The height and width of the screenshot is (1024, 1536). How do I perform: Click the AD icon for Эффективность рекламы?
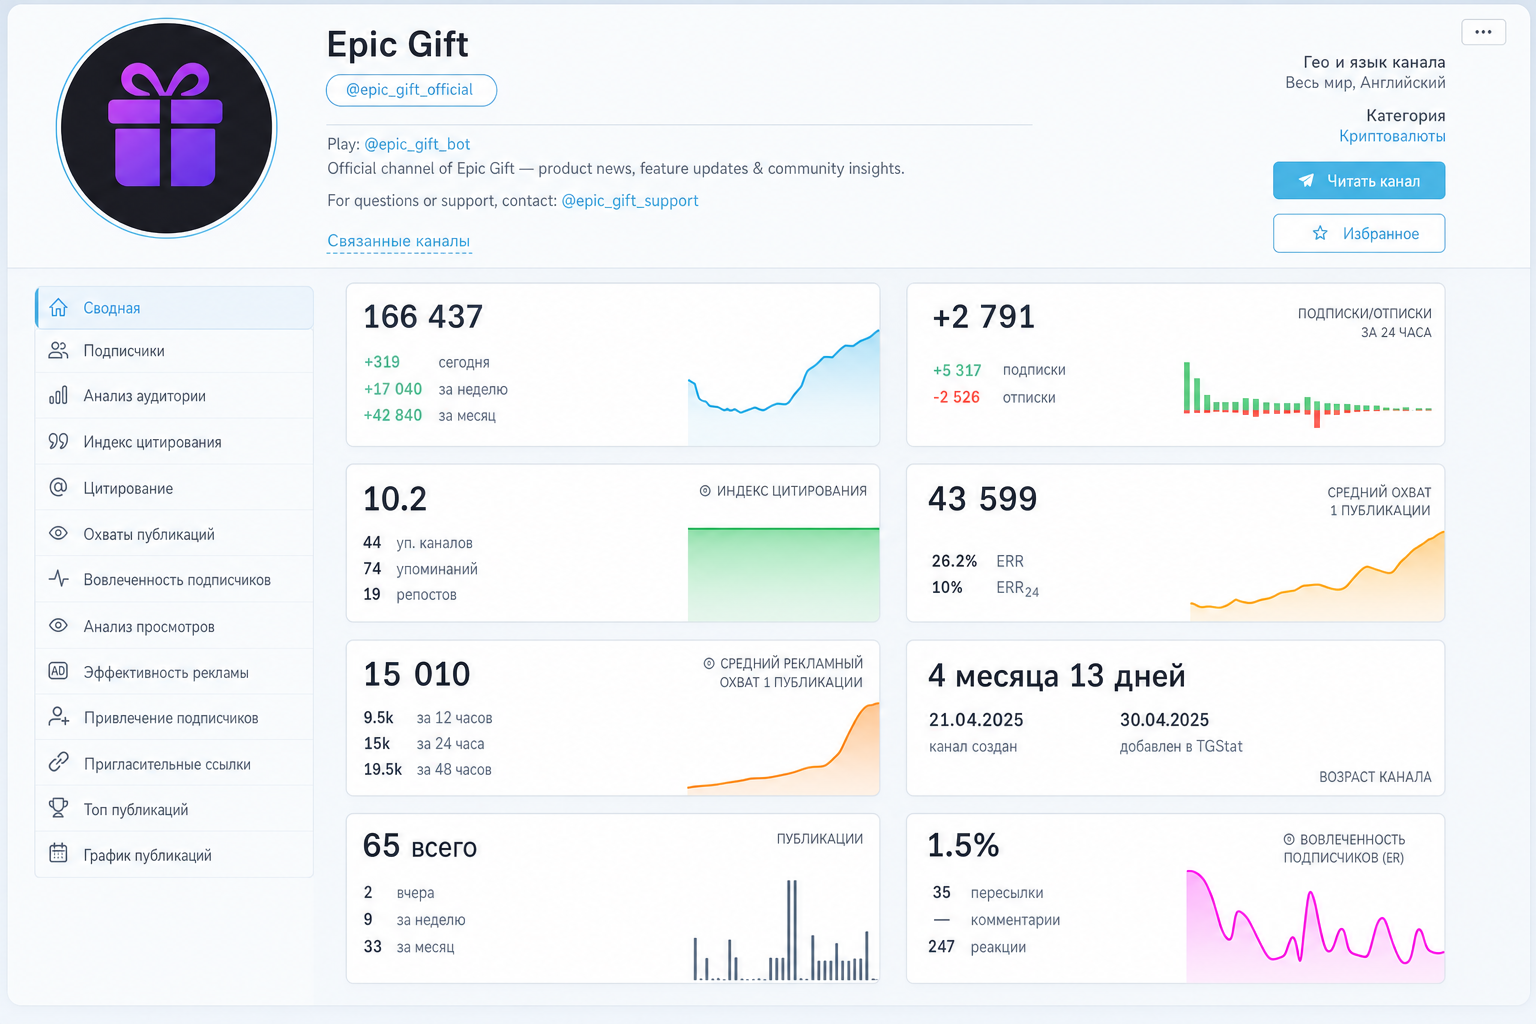tap(58, 672)
